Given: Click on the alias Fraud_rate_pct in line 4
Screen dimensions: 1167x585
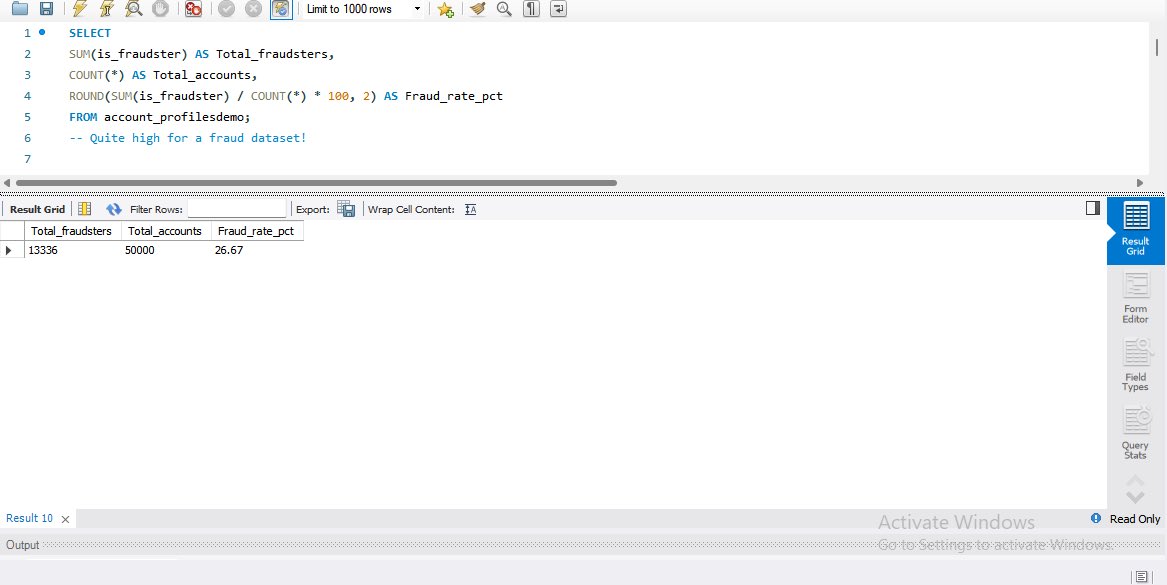Looking at the screenshot, I should pos(454,96).
